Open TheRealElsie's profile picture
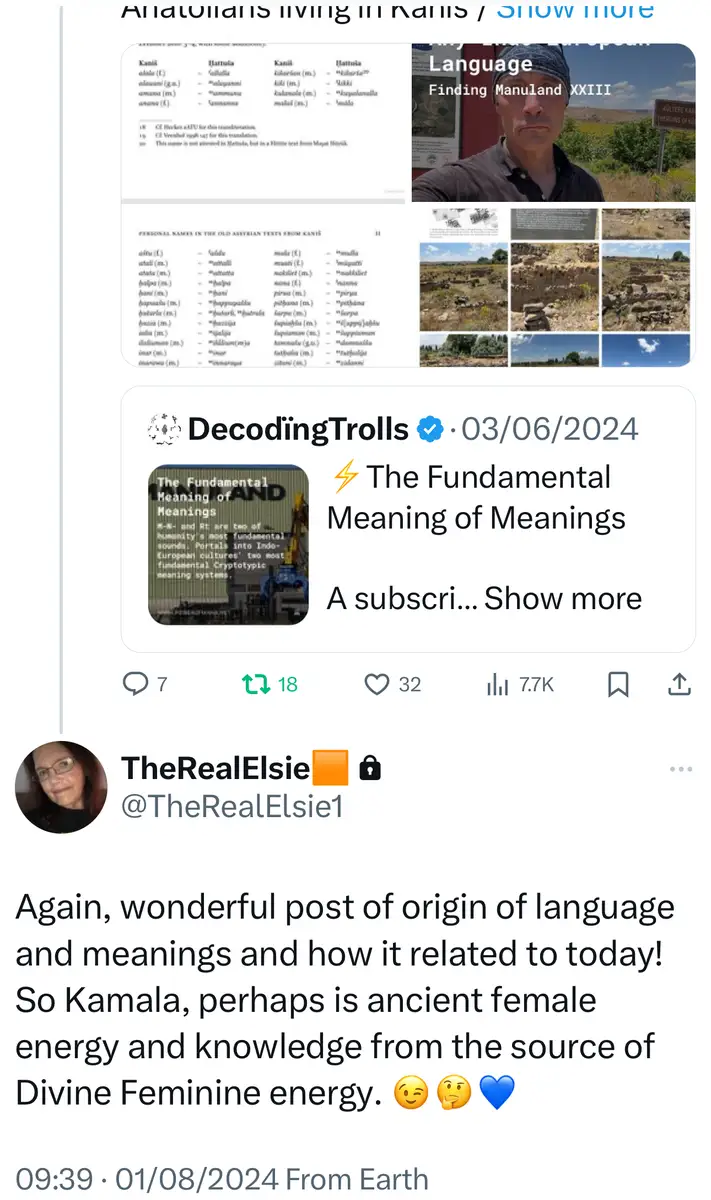The image size is (711, 1200). (61, 787)
